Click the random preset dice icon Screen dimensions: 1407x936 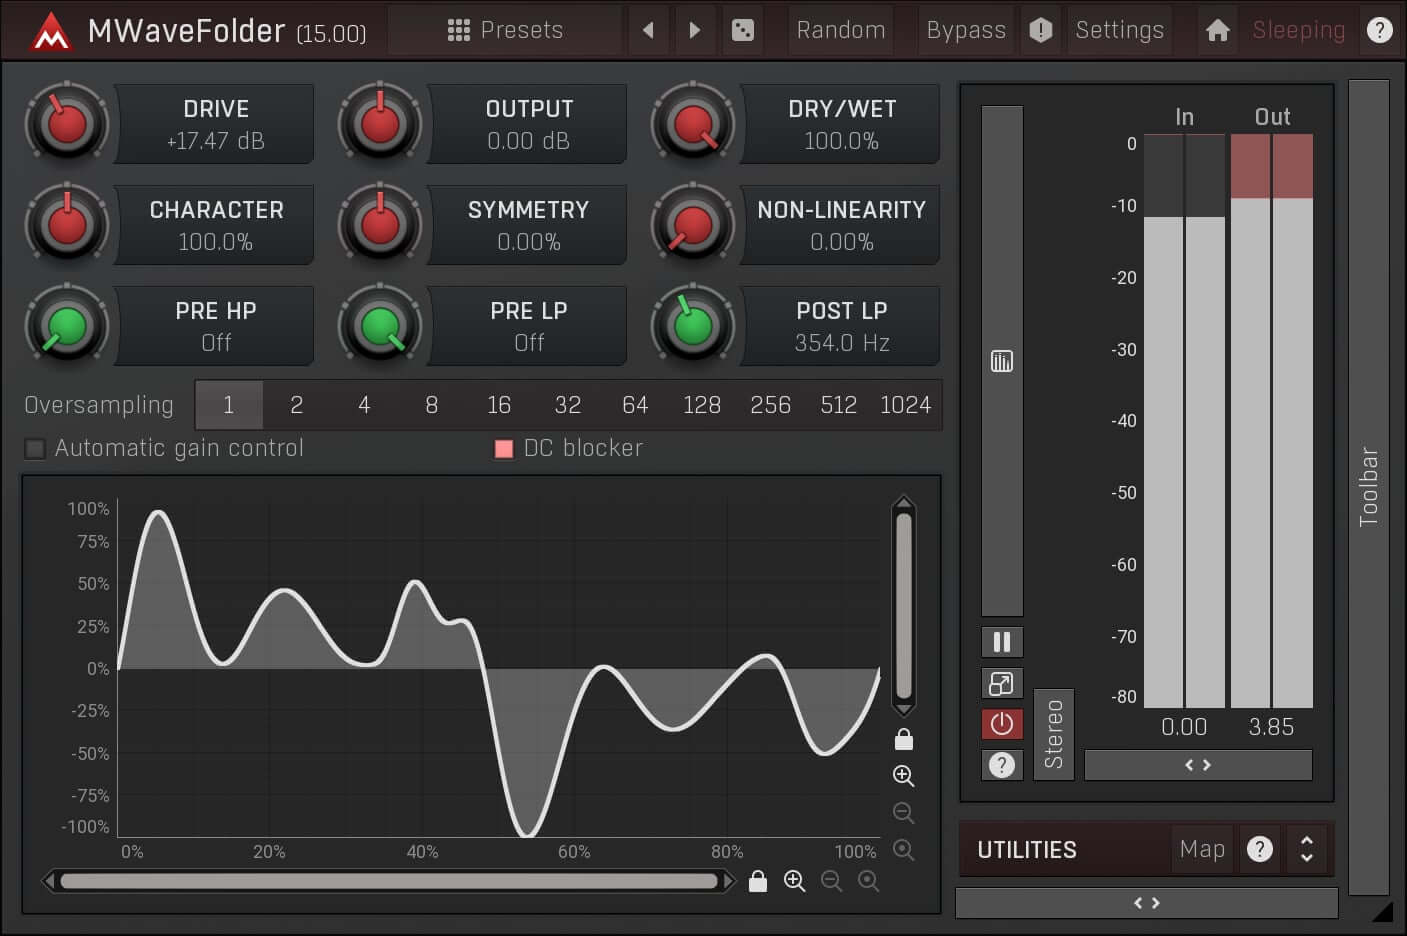coord(743,30)
